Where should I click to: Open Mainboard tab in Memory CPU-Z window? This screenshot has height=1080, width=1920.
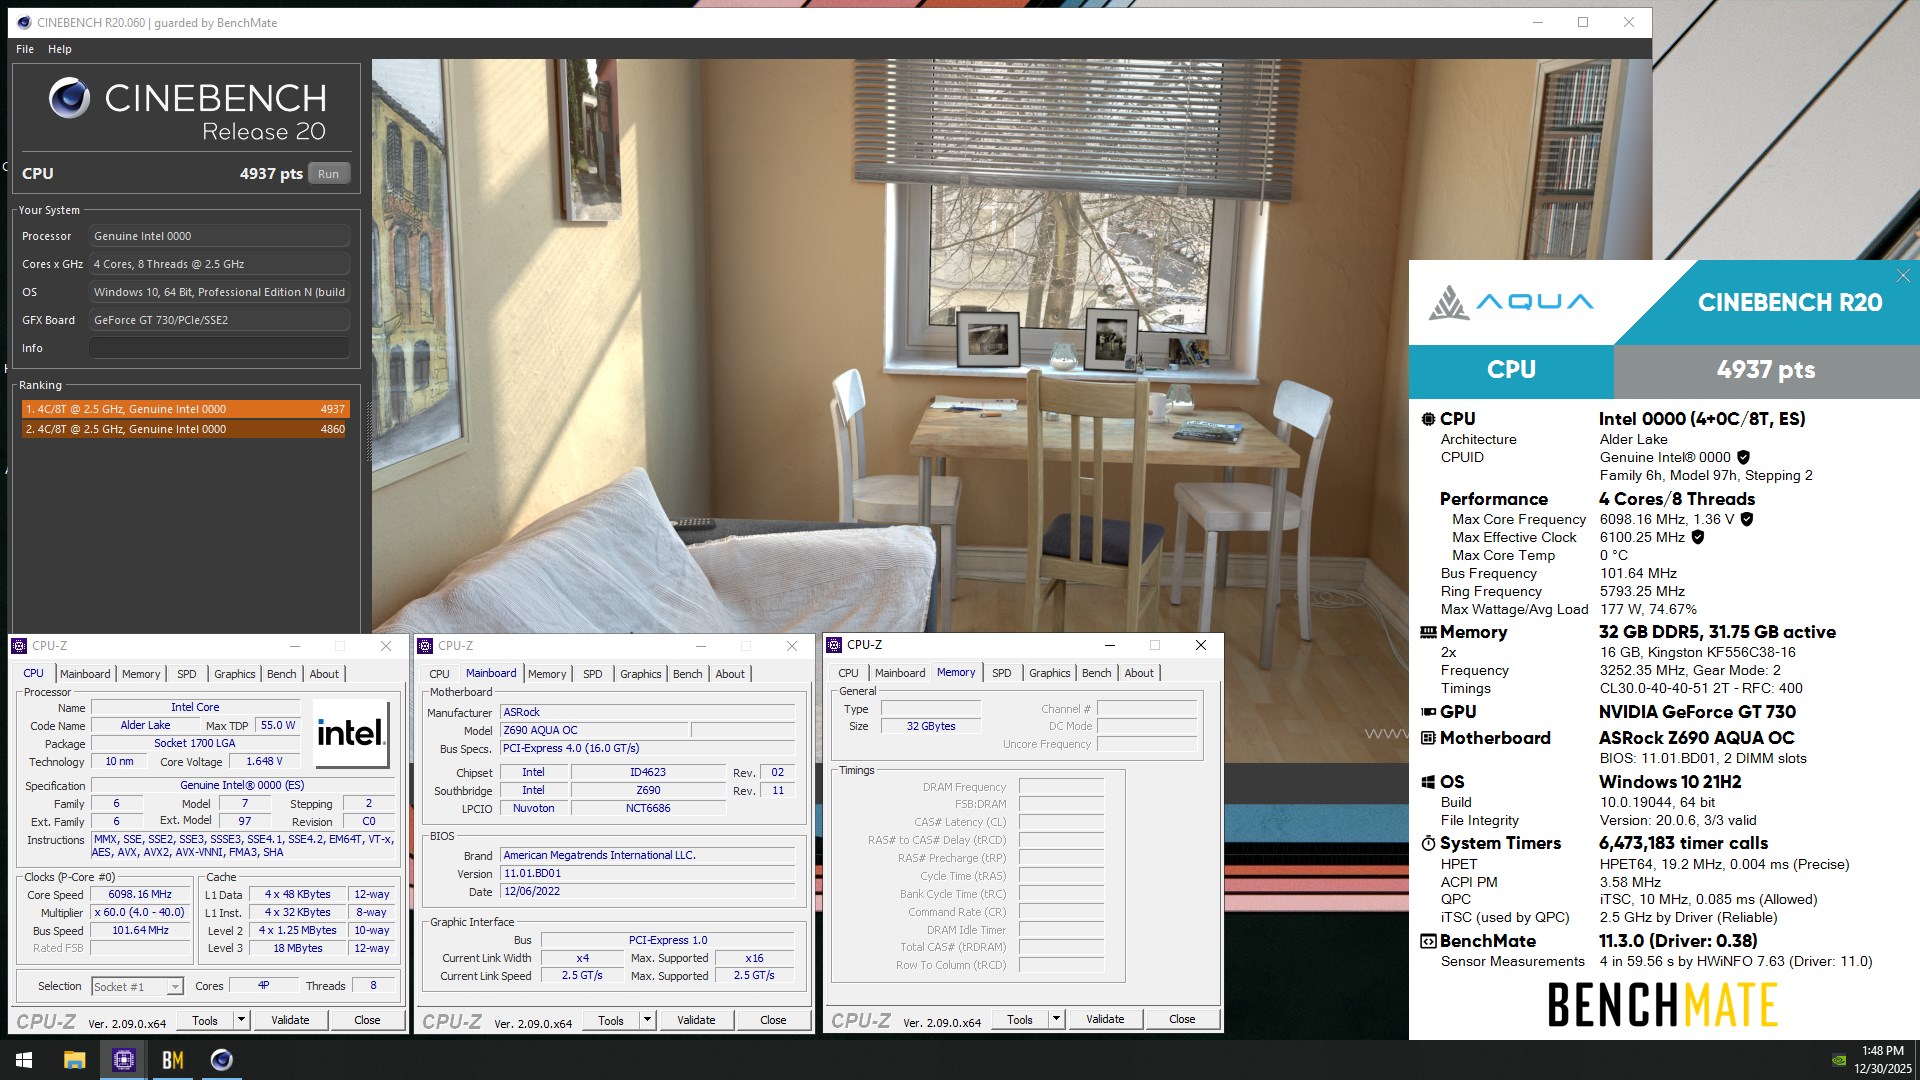point(900,673)
